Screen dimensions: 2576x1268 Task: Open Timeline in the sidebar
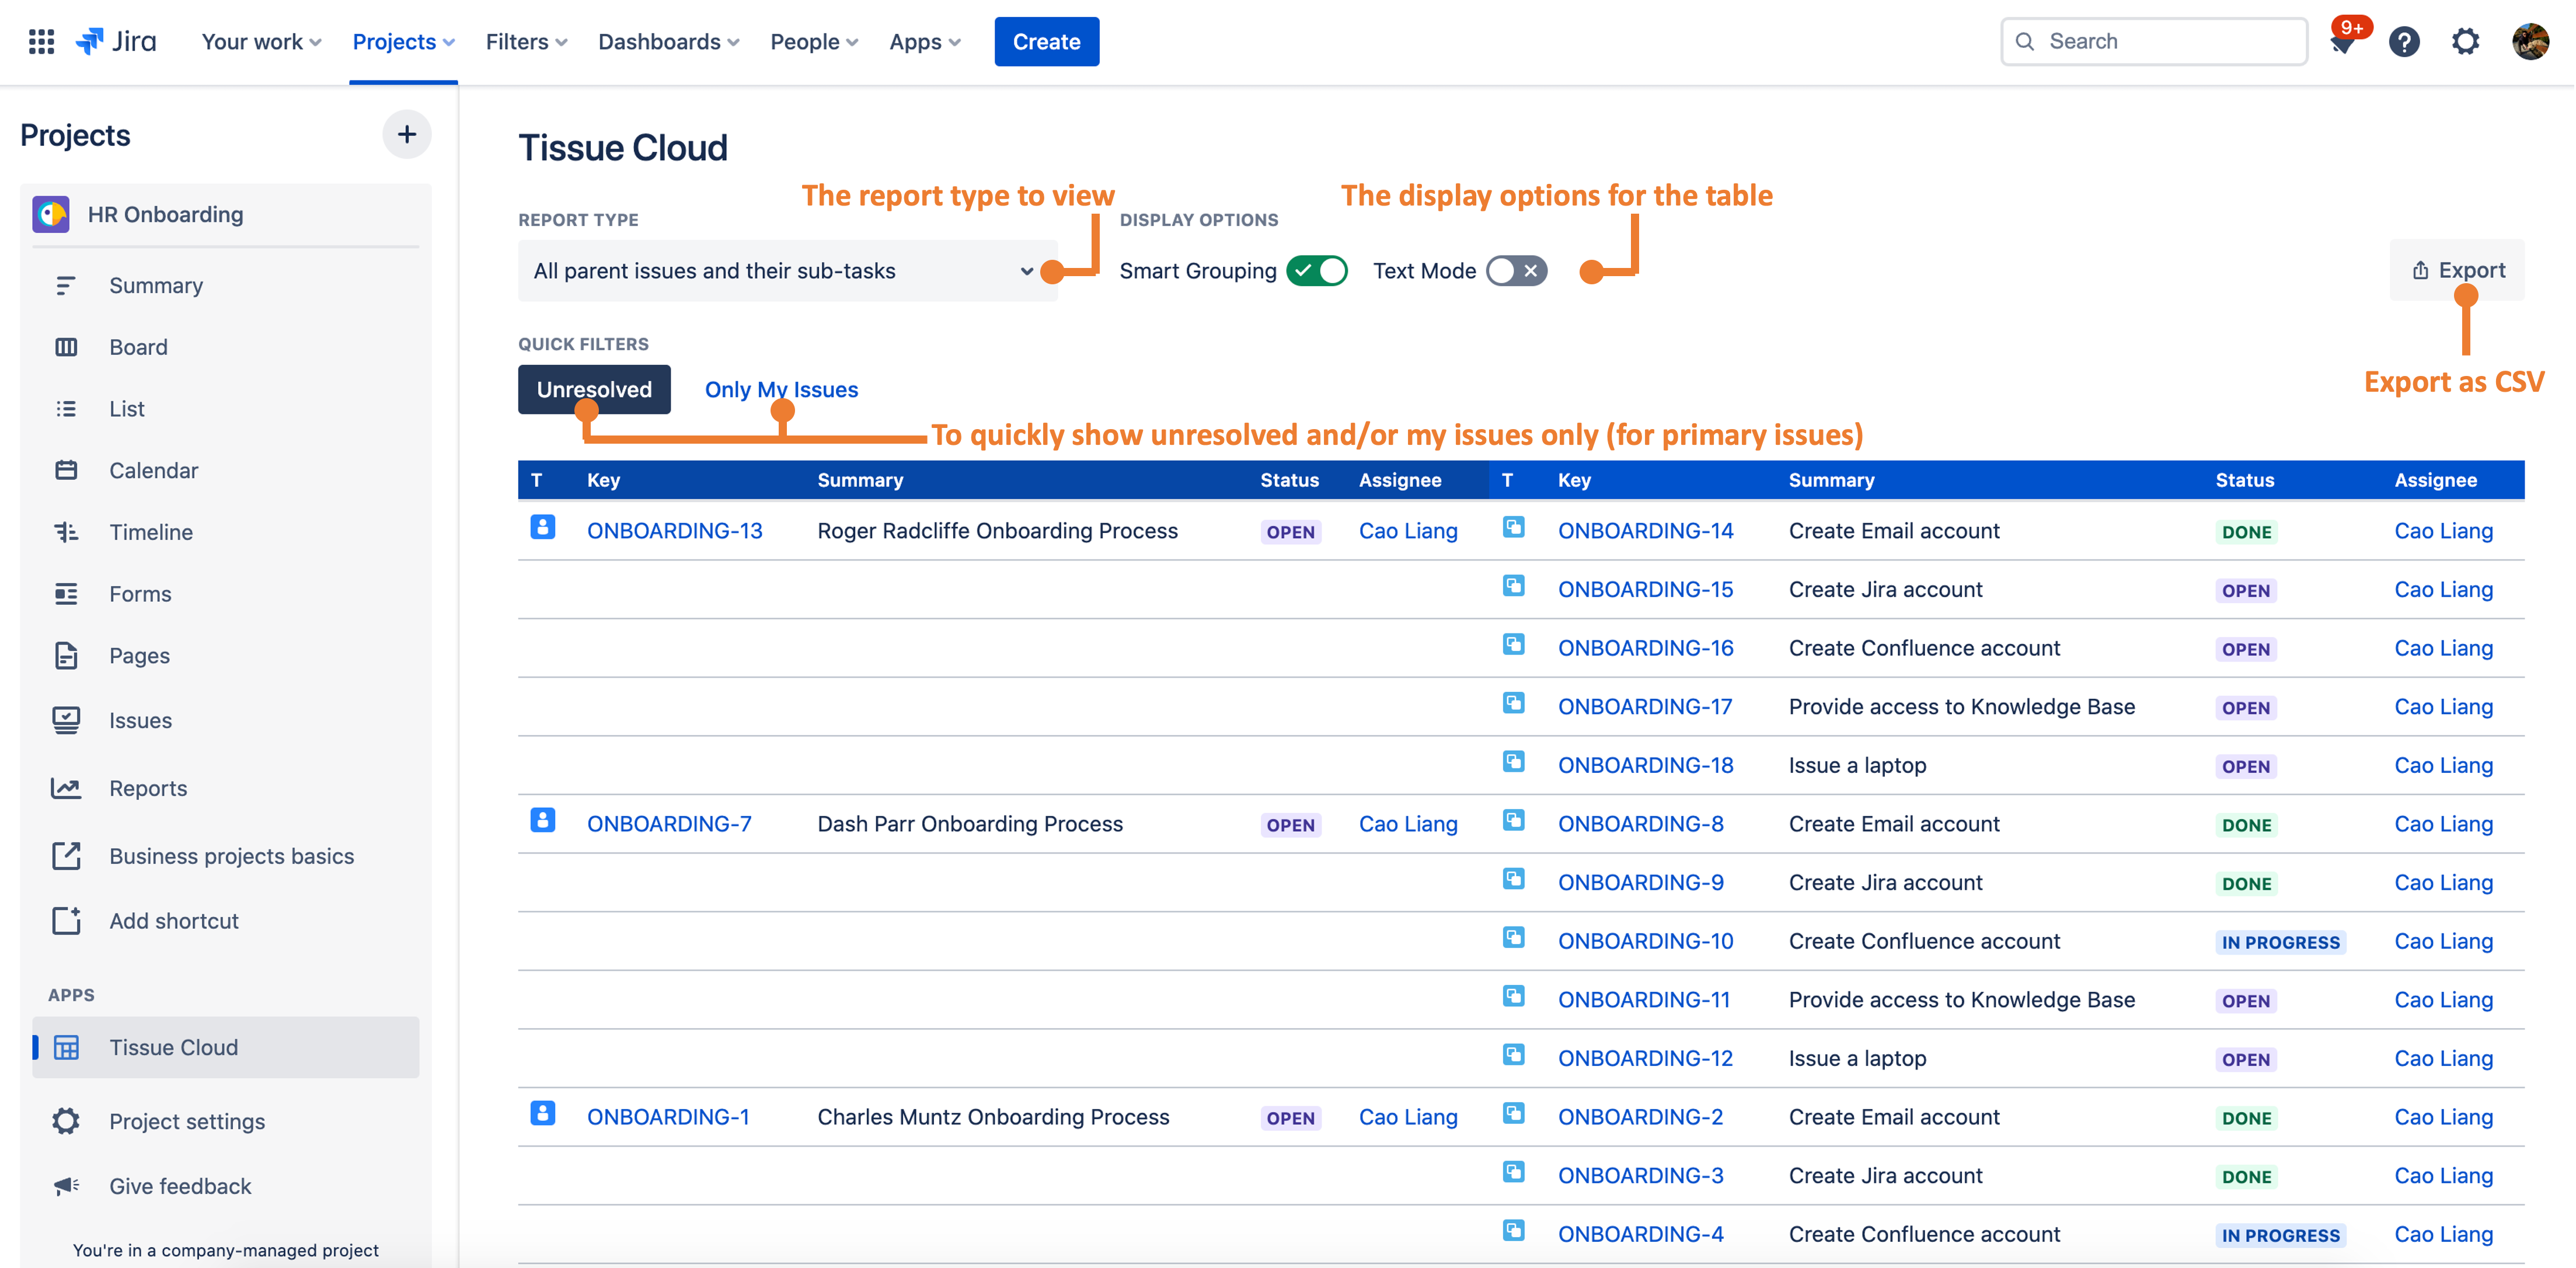click(150, 532)
